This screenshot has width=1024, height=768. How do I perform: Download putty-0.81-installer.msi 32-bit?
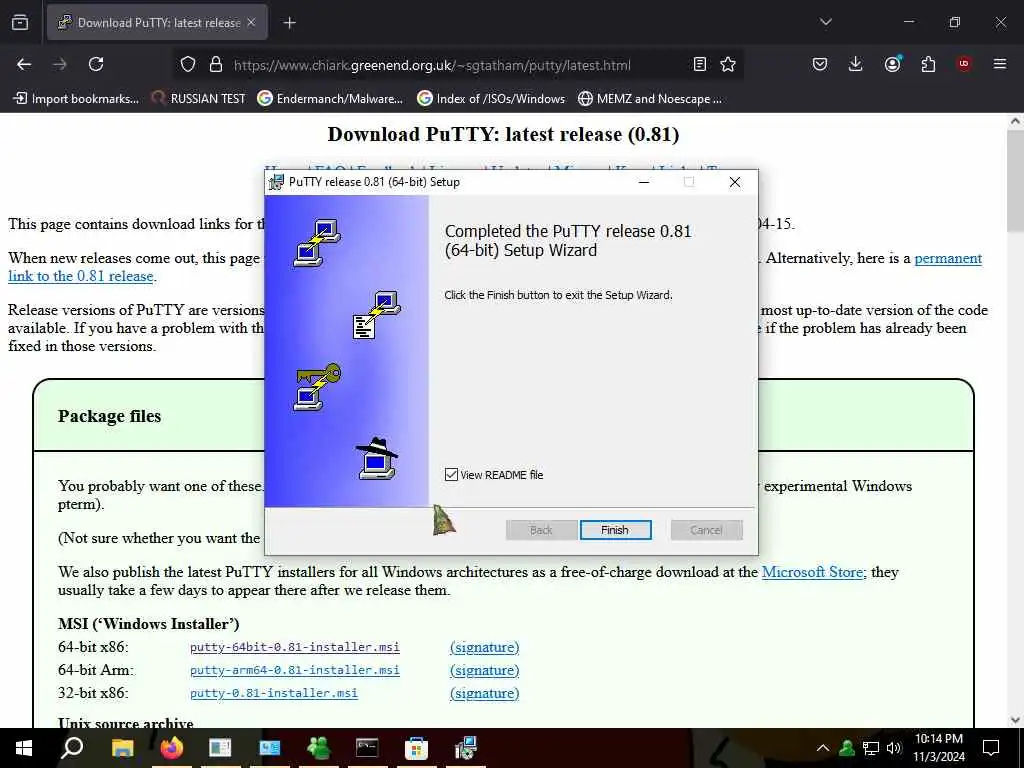coord(274,693)
